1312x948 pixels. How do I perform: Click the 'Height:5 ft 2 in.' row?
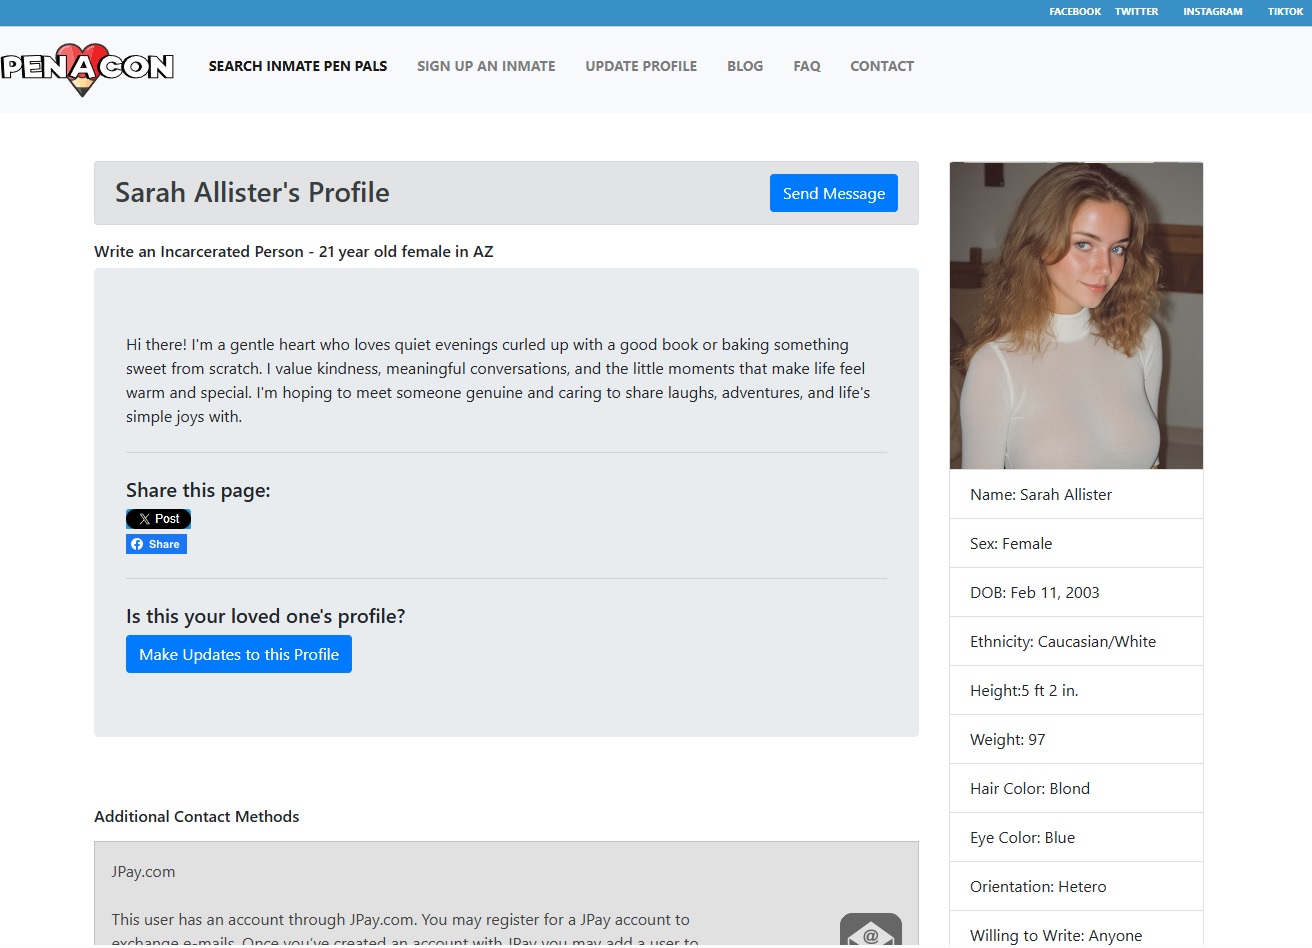(1076, 690)
